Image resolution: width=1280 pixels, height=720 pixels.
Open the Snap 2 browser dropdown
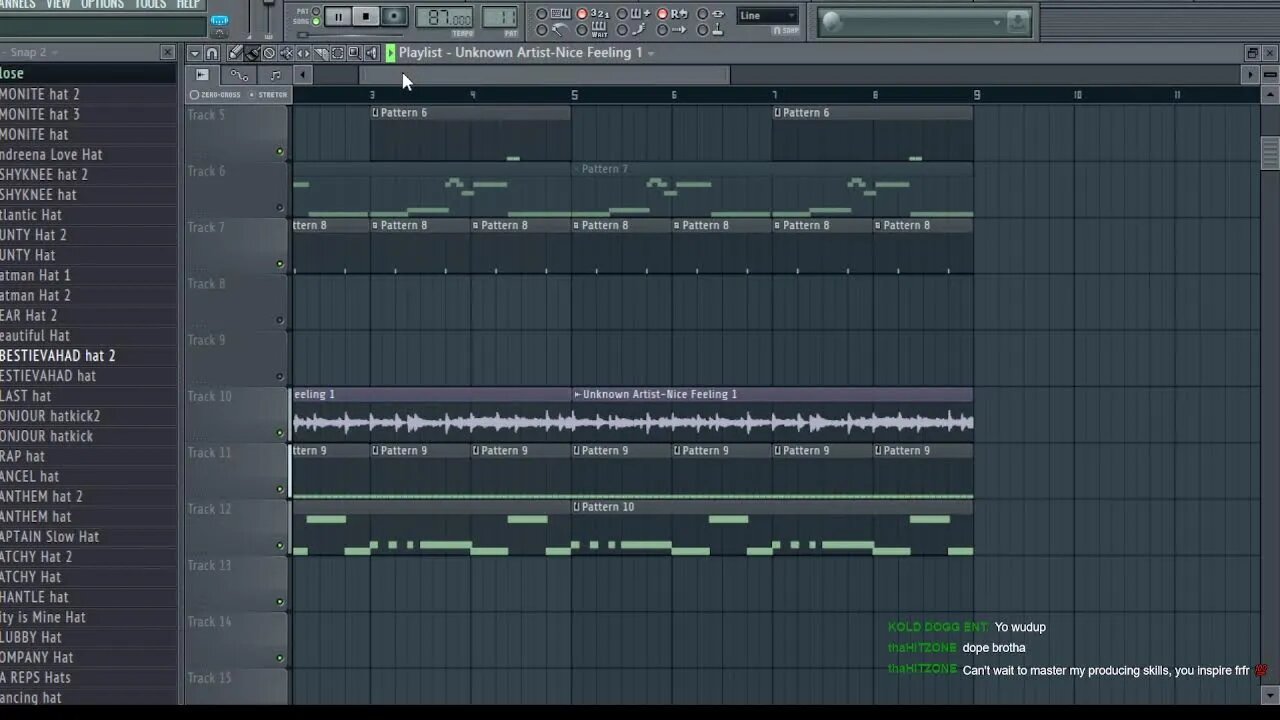coord(53,52)
